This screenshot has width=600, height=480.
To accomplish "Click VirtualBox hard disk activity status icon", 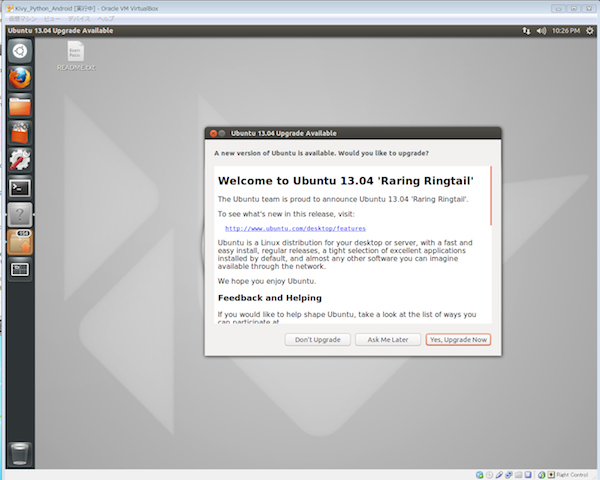I will [x=479, y=475].
